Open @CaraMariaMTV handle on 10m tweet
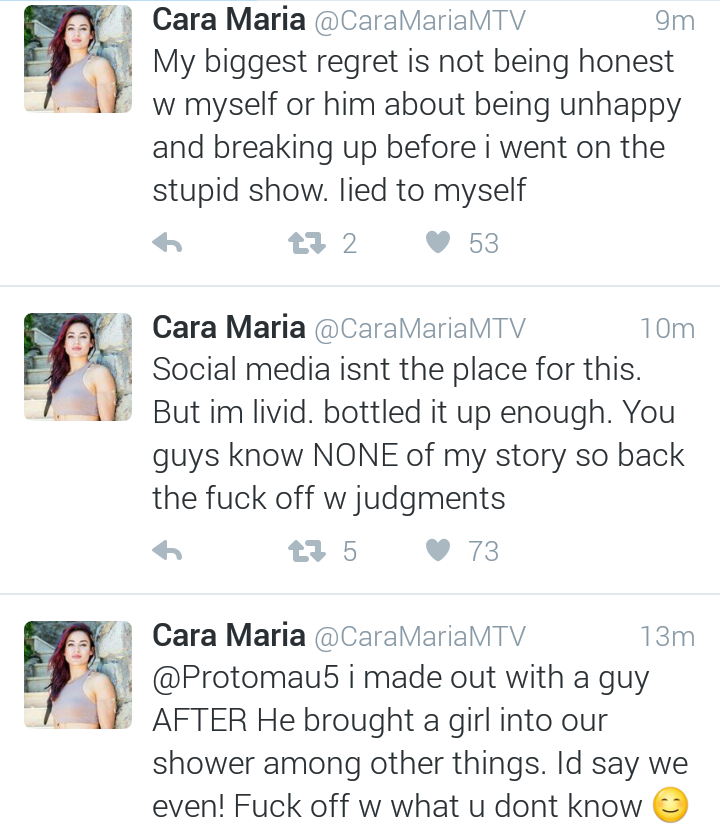The width and height of the screenshot is (720, 827). tap(420, 328)
